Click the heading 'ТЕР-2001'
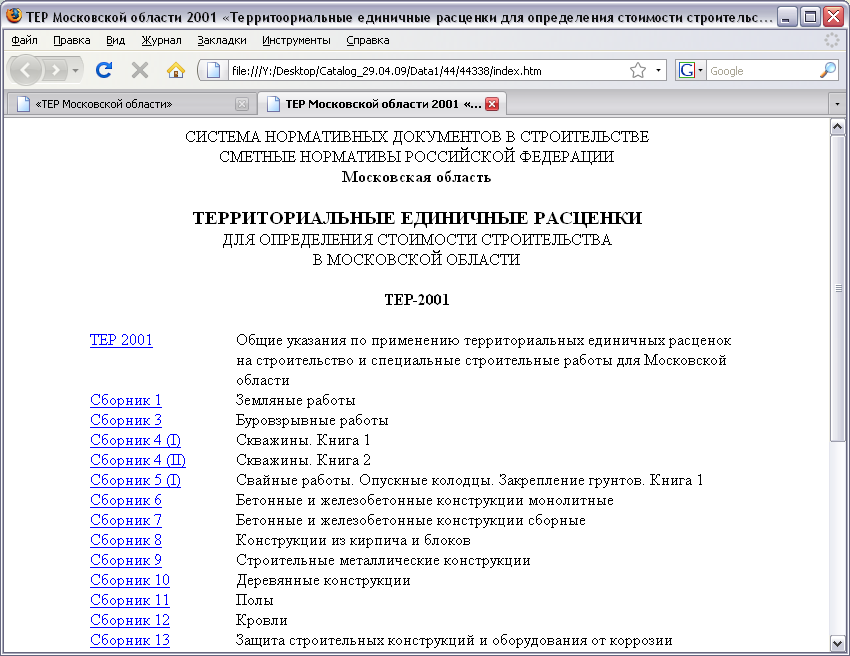The image size is (850, 656). coord(417,300)
